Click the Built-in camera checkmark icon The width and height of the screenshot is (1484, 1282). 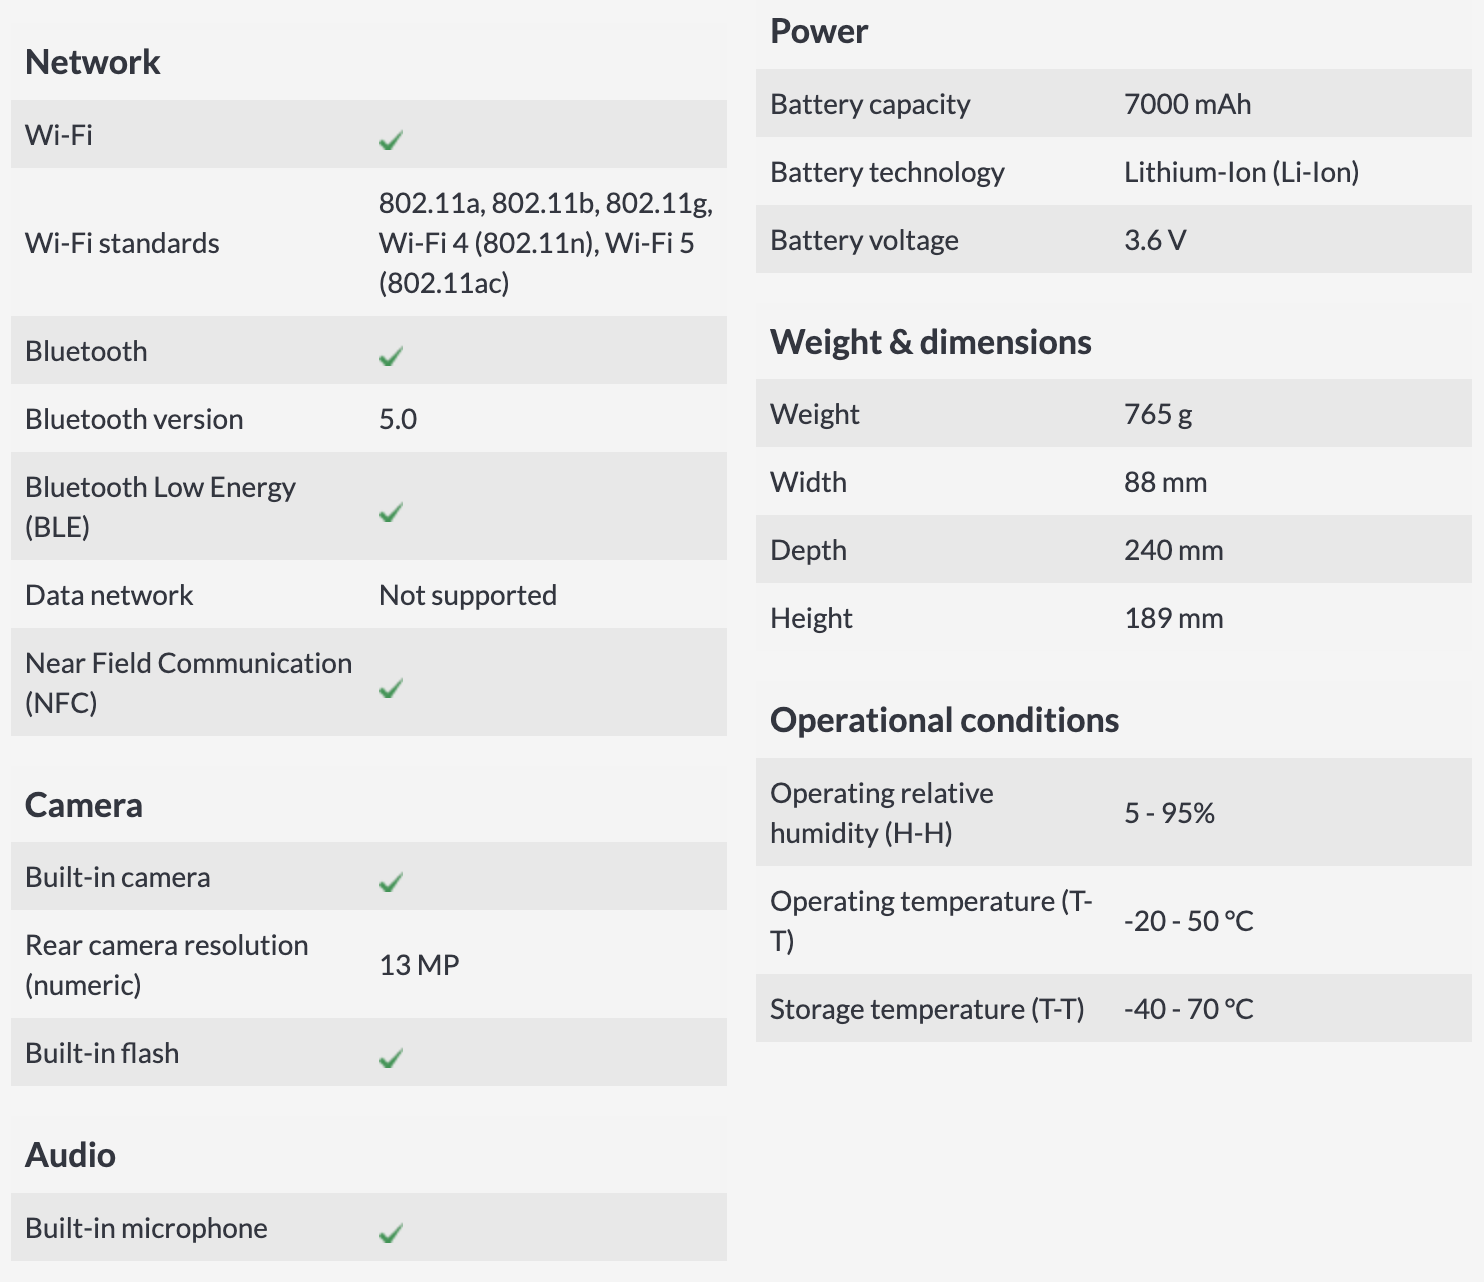391,882
